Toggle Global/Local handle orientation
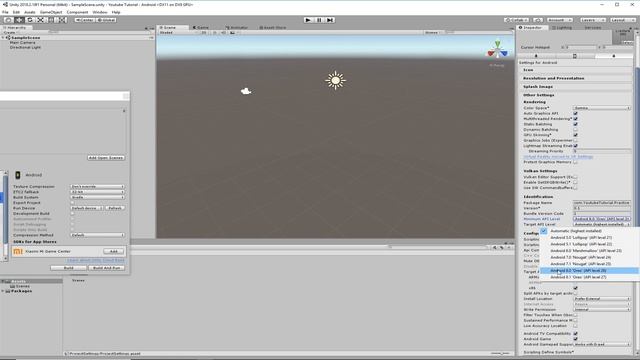Viewport: 640px width, 360px height. click(x=106, y=20)
